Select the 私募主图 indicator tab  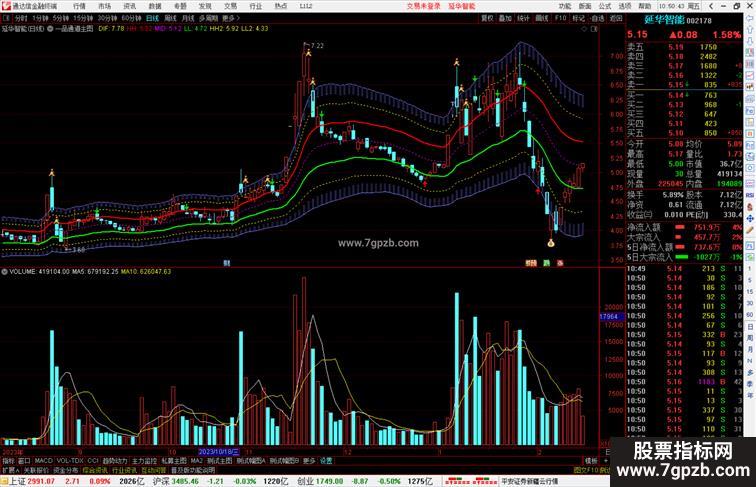[174, 461]
